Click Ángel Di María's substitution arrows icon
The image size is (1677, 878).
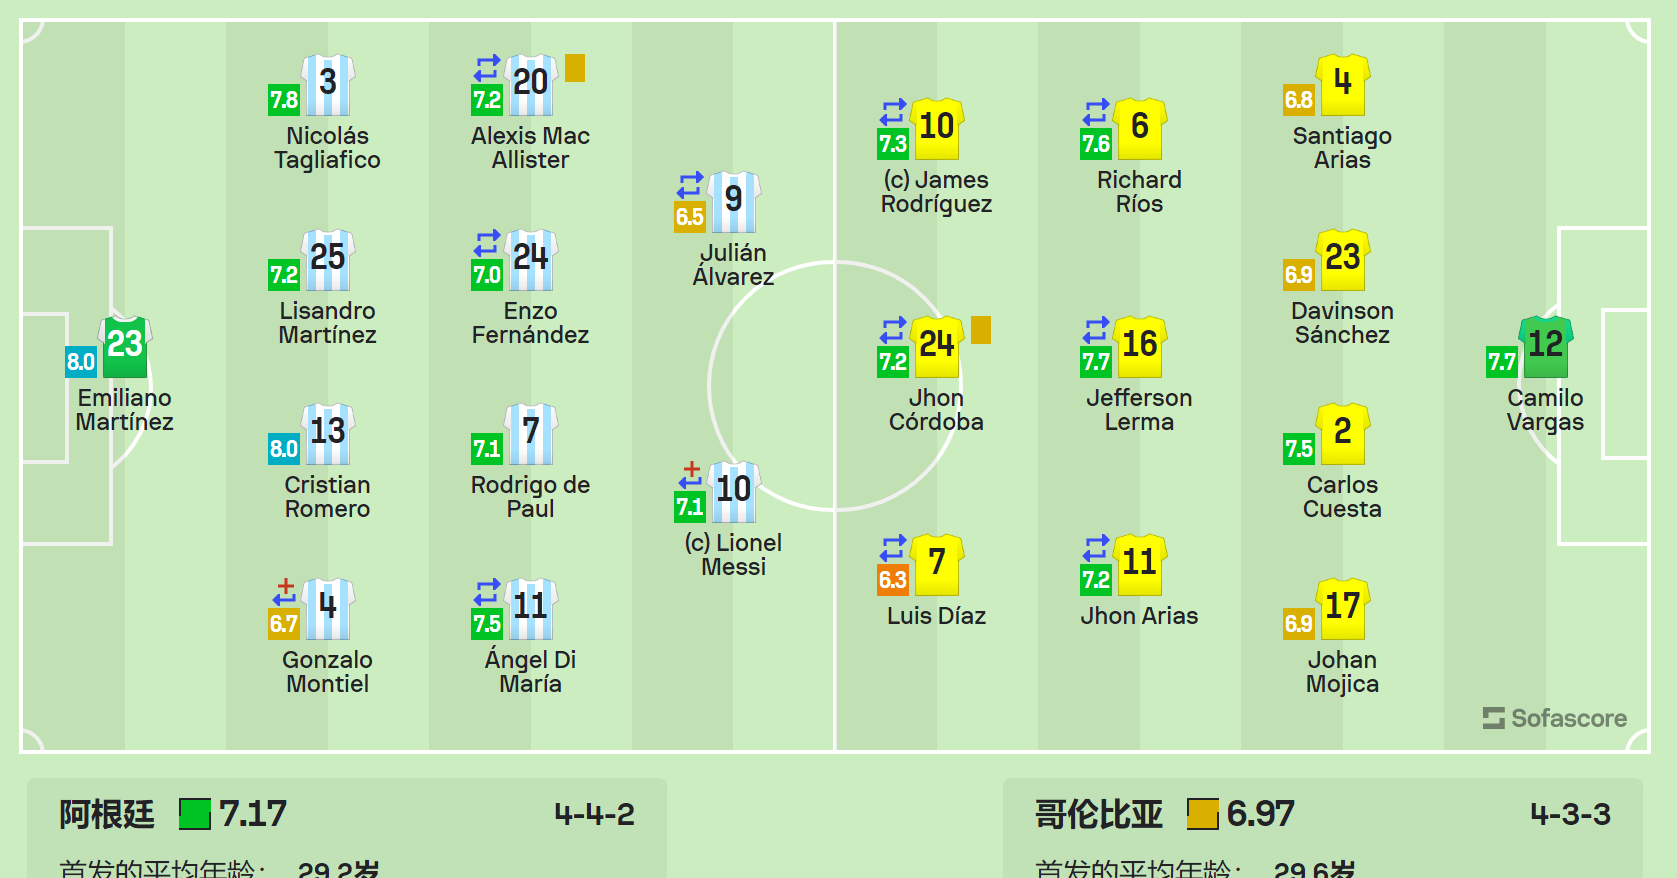pyautogui.click(x=487, y=591)
